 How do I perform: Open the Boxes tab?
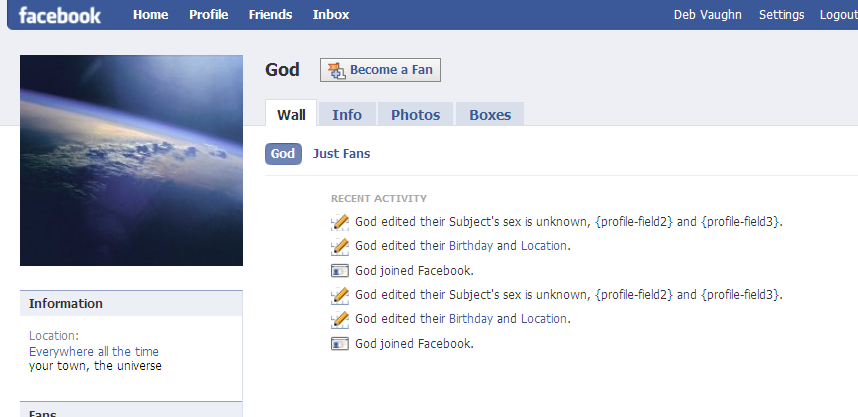[490, 115]
